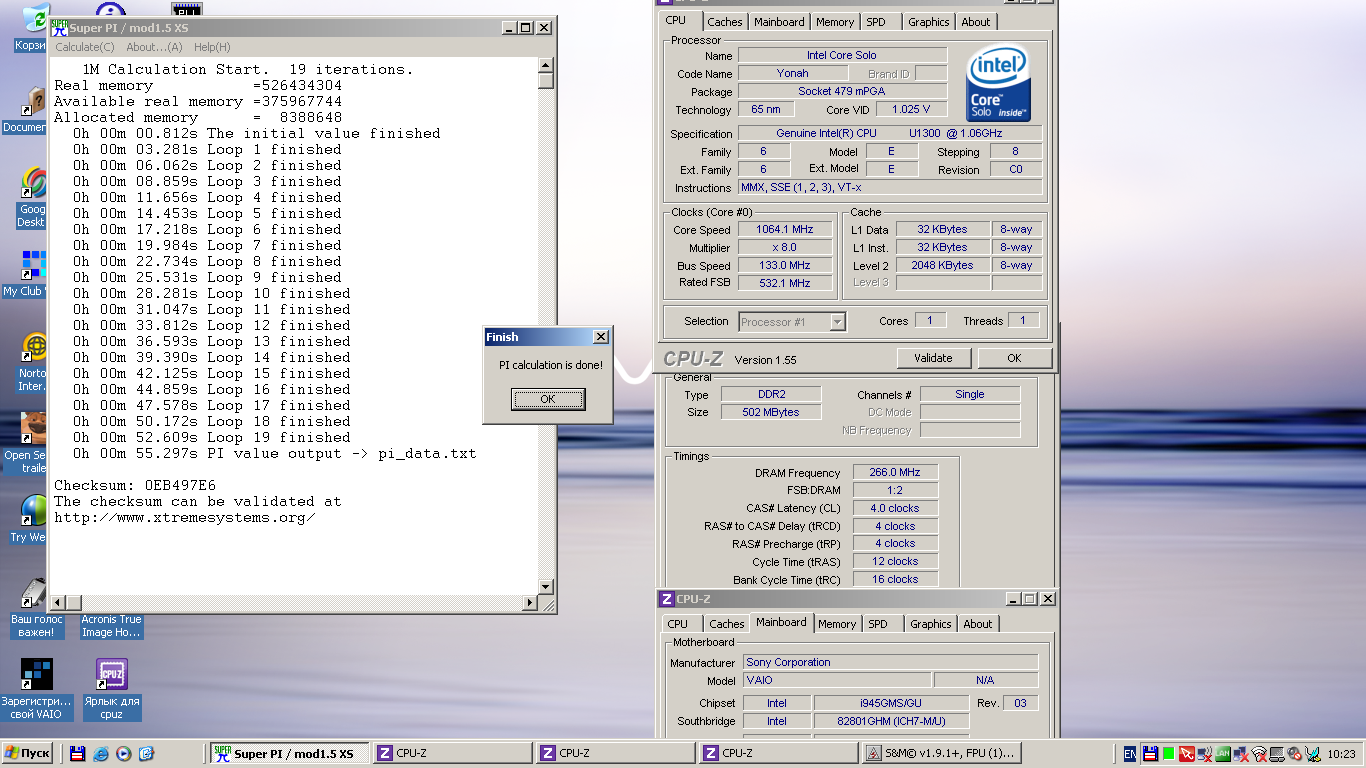Select Caches tab in CPU-Z Sony mainboard window
Screen dimensions: 1366x768
tap(727, 624)
